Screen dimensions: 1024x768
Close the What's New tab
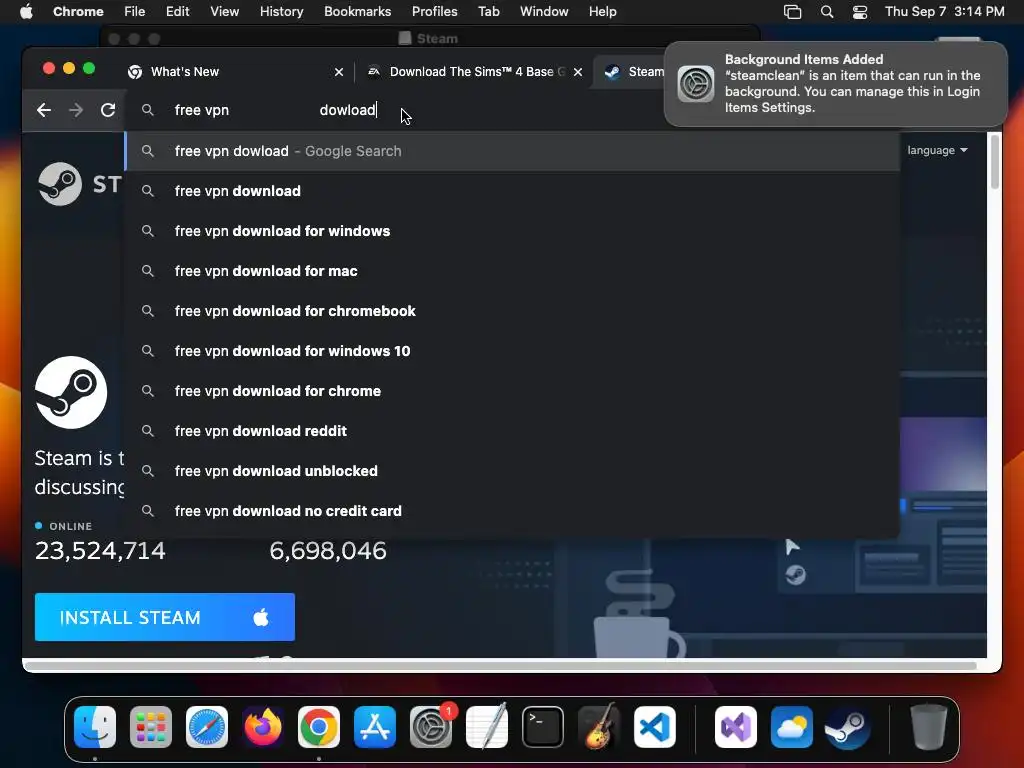pos(339,72)
